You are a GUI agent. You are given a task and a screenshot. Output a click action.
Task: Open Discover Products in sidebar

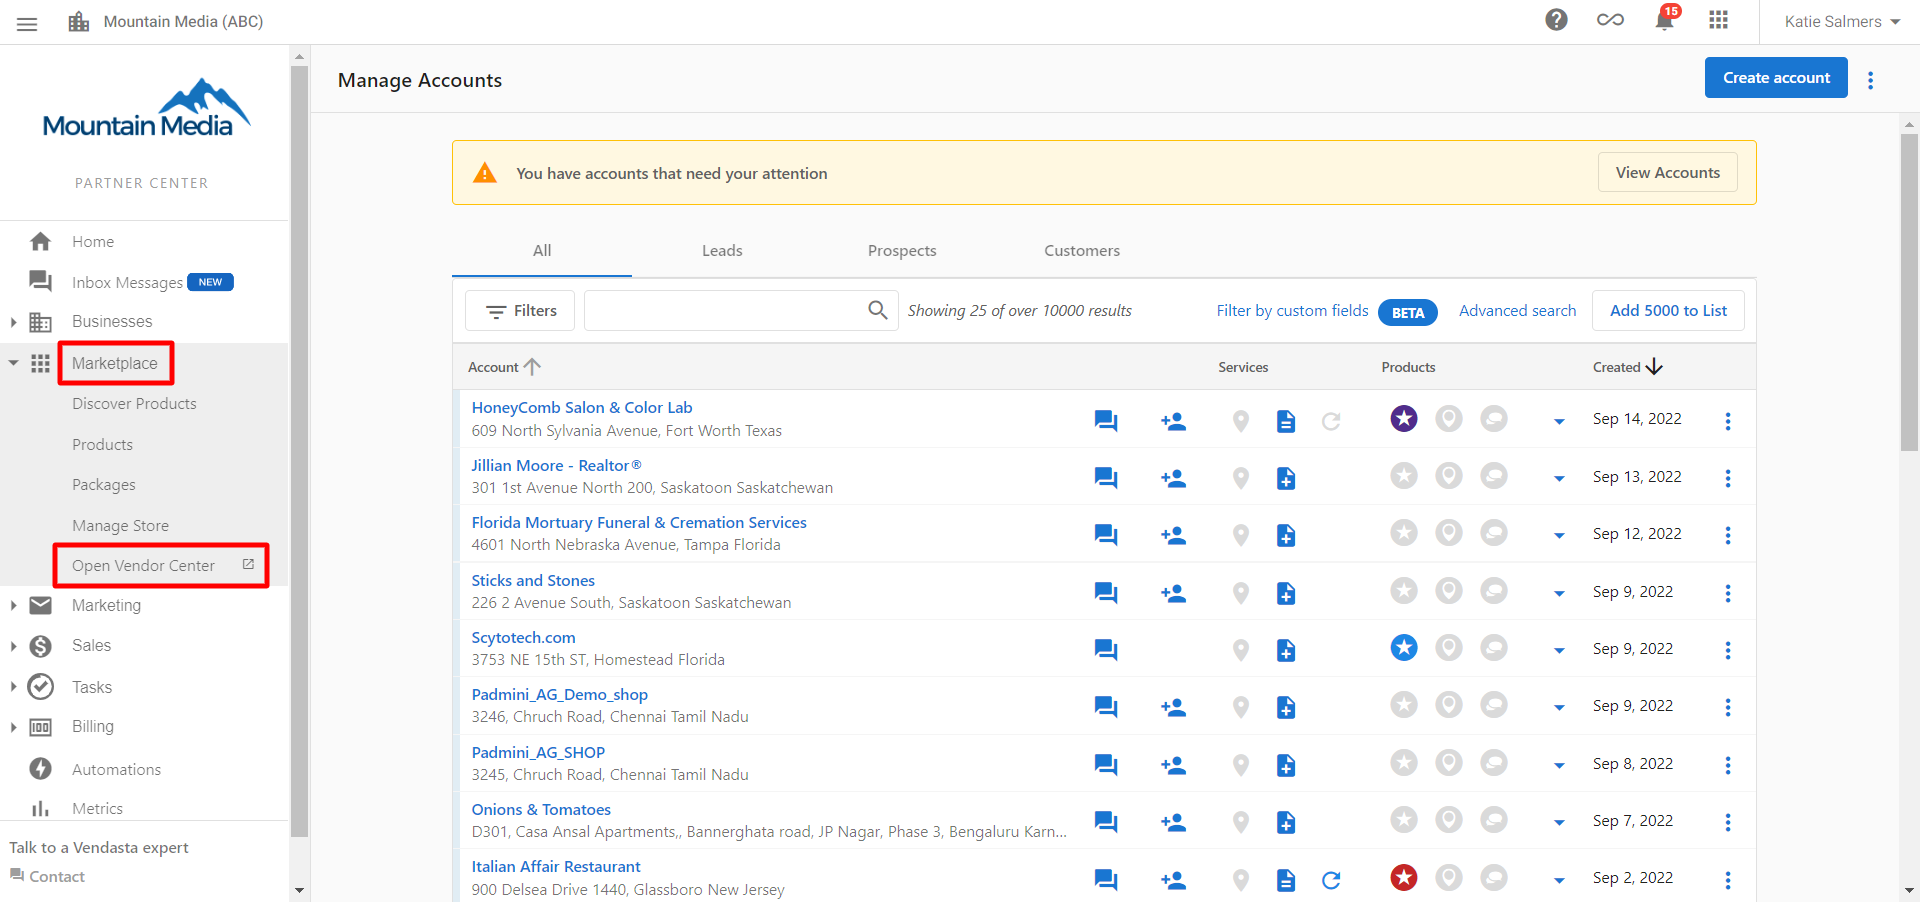[x=134, y=404]
